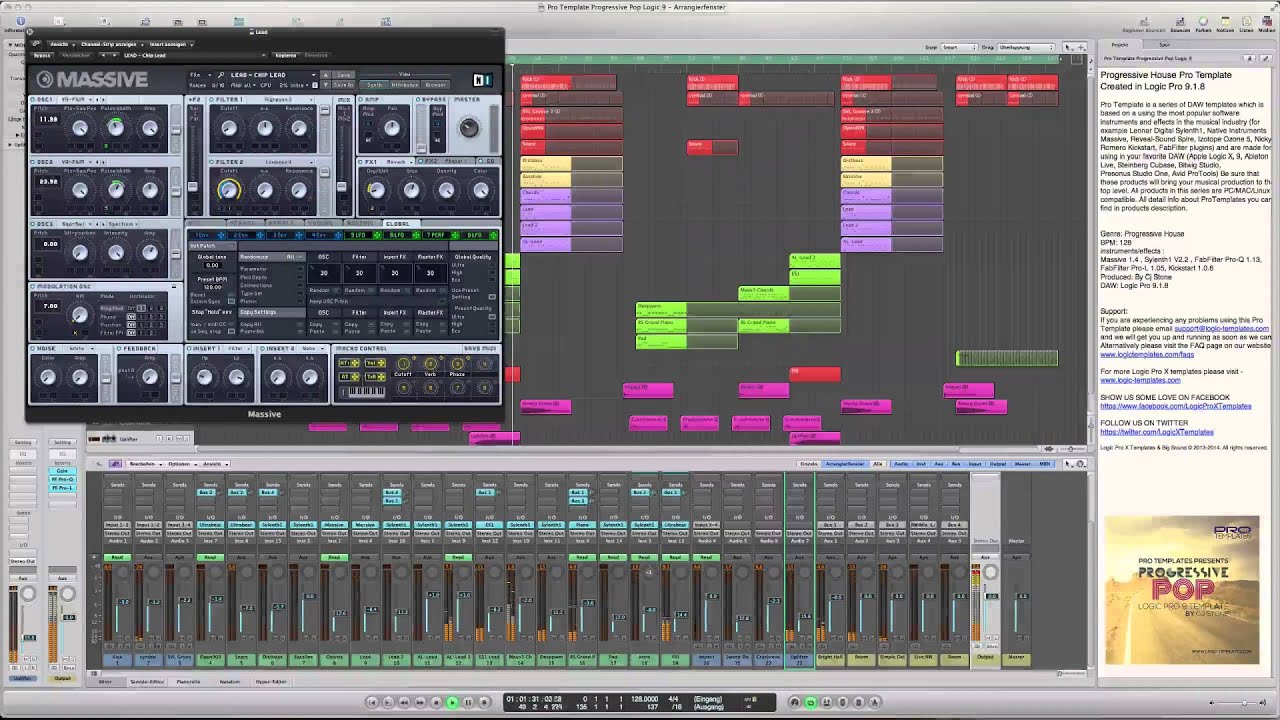Toggle the OSC3 power button in Massive
Image resolution: width=1280 pixels, height=720 pixels.
(34, 224)
